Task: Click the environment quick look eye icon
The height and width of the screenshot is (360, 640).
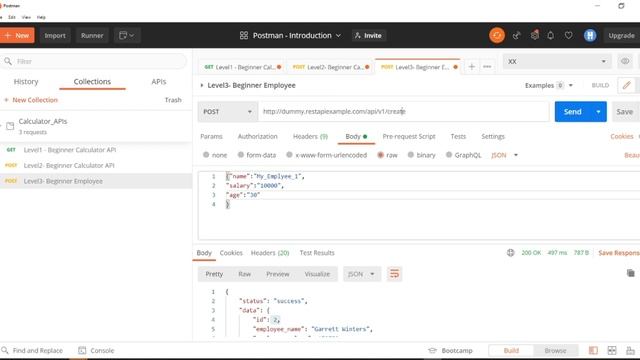Action: (625, 61)
